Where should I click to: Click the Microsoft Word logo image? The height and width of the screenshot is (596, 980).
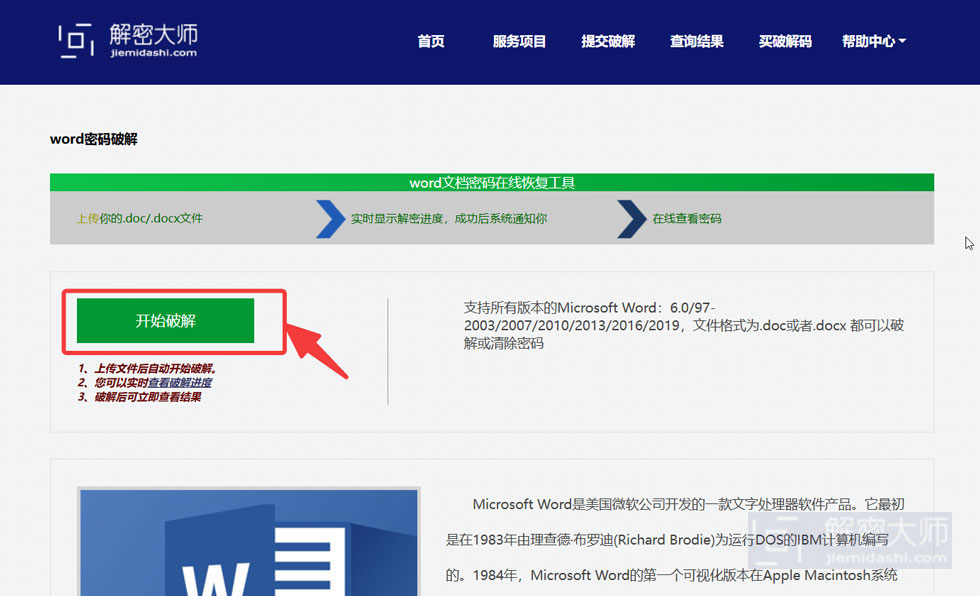[249, 542]
